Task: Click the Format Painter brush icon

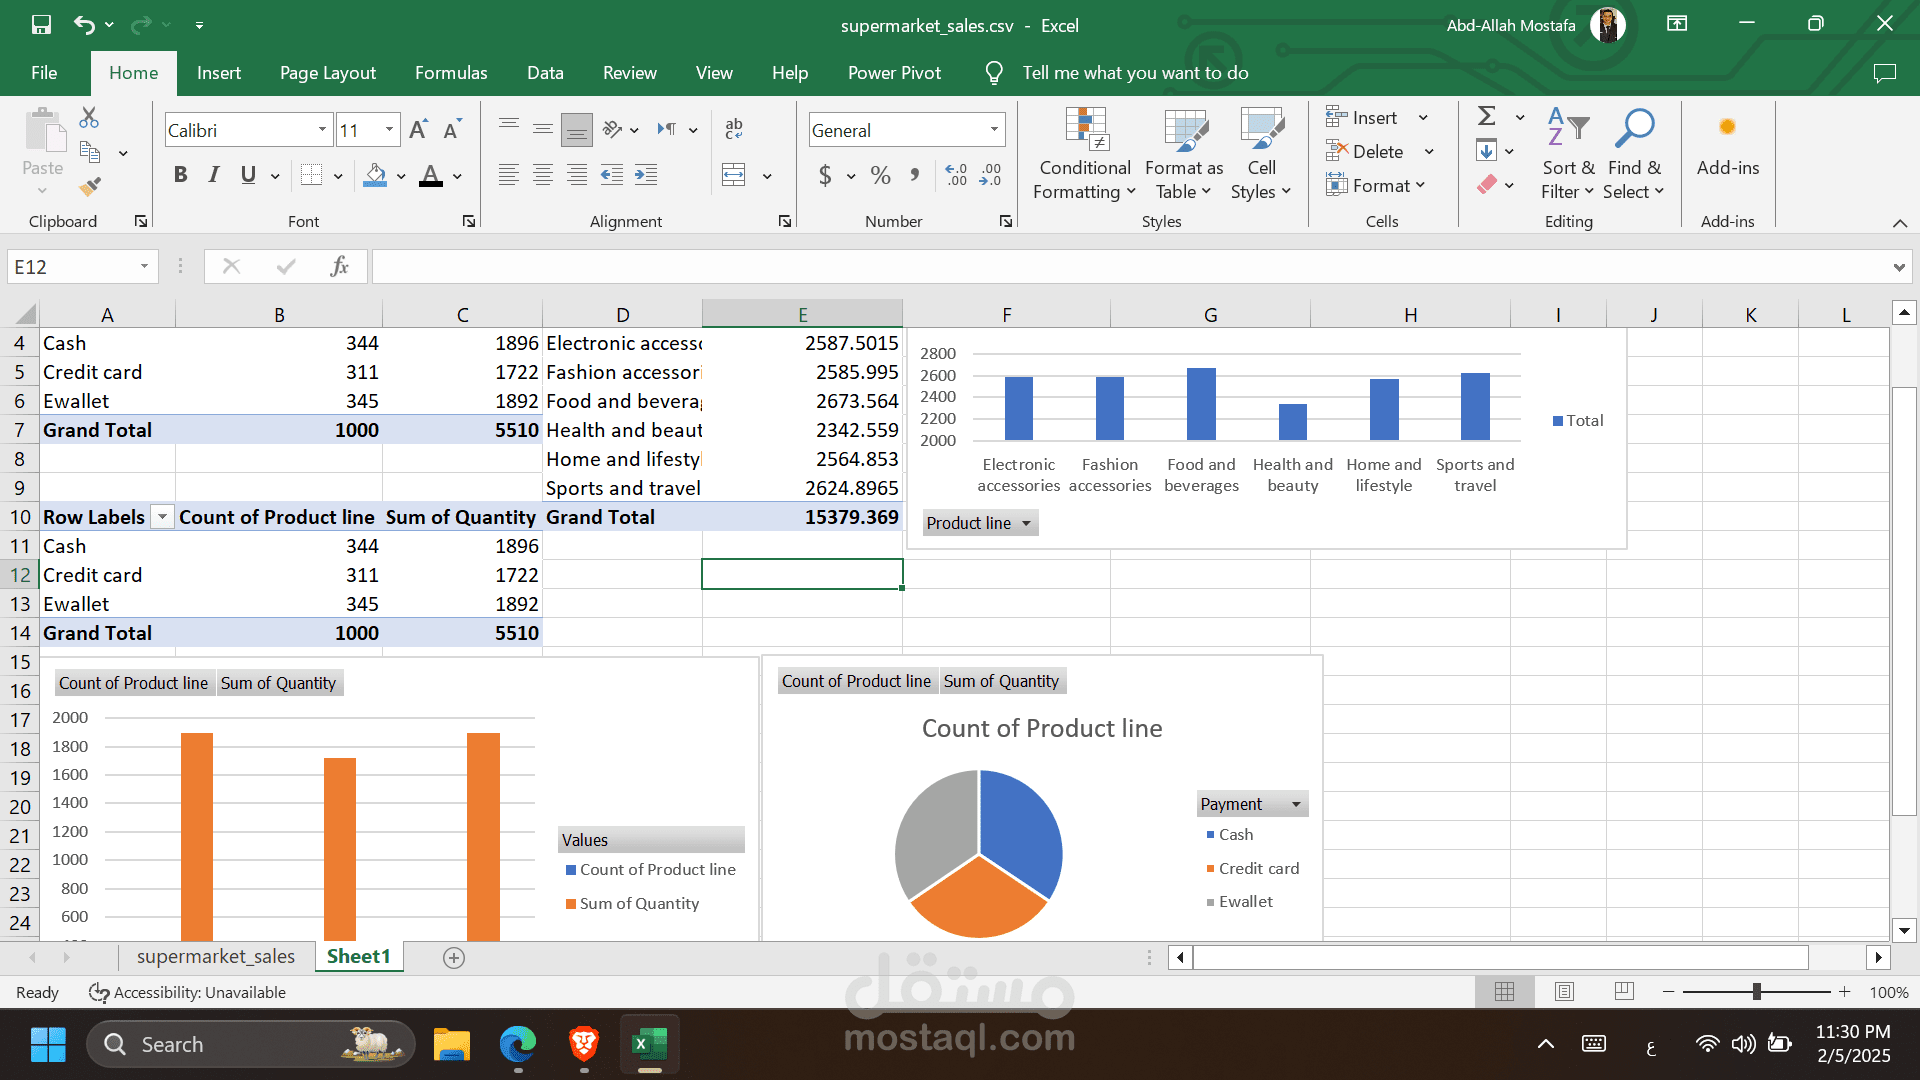Action: (90, 186)
